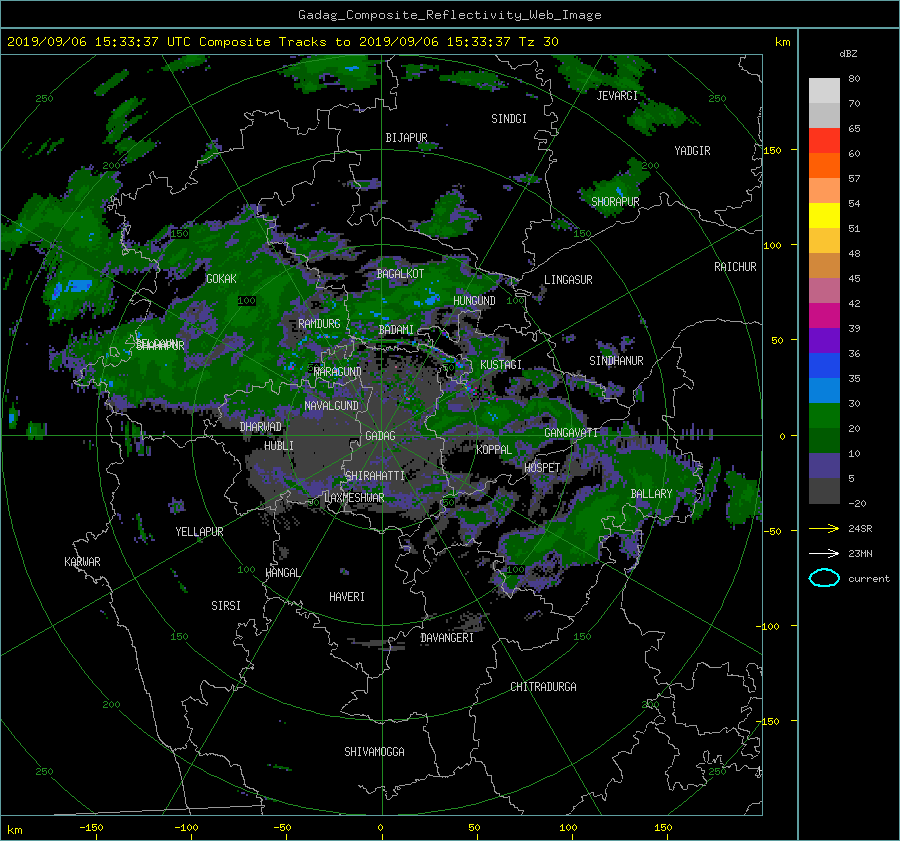Click the 150 km right axis label
900x841 pixels.
(x=772, y=150)
